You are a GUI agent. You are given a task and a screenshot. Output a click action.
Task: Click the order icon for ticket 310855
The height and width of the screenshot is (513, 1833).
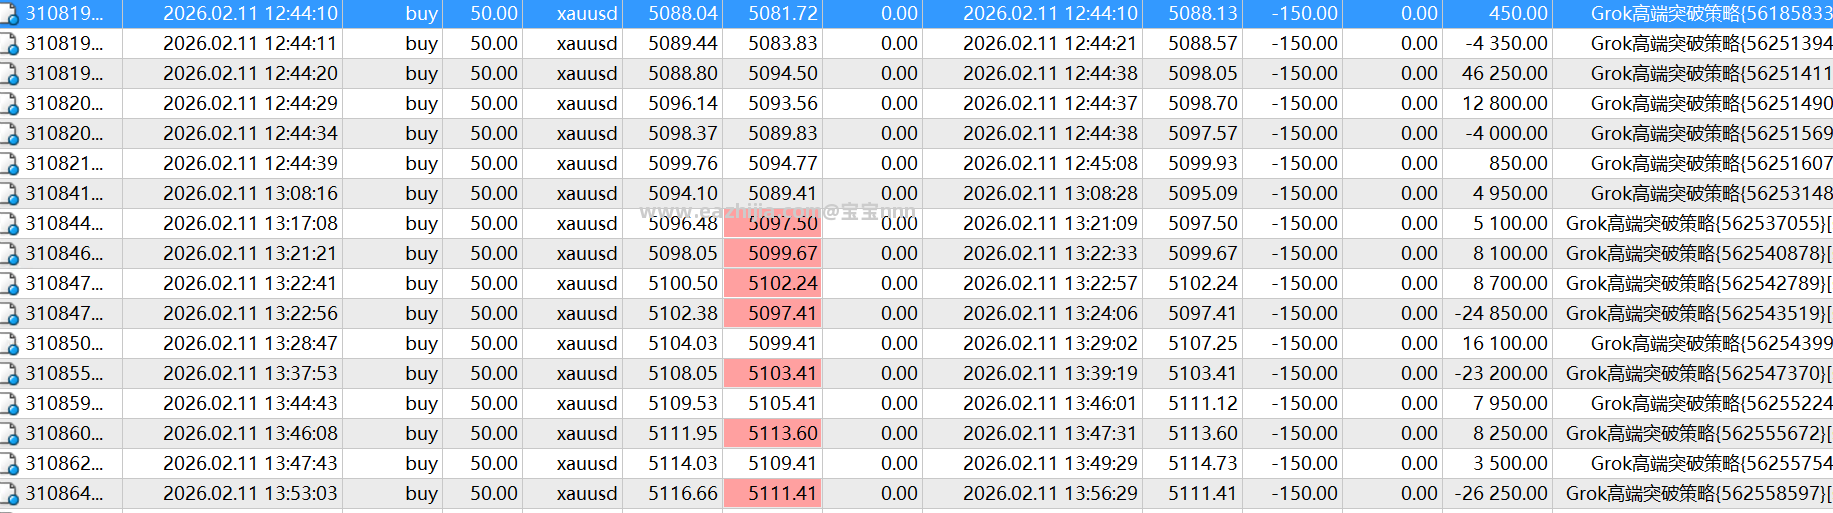click(x=9, y=374)
